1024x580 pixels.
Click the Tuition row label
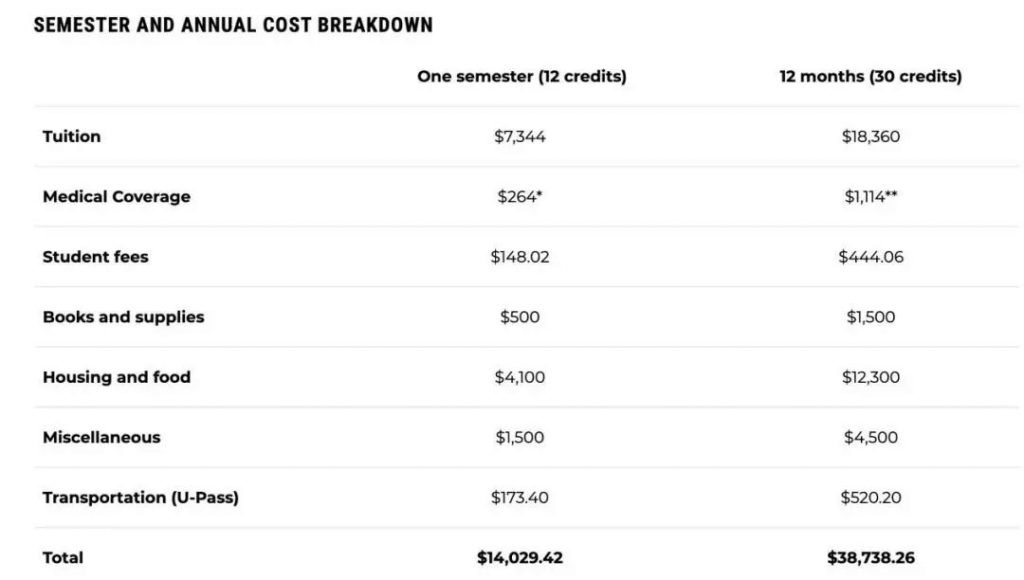click(72, 137)
